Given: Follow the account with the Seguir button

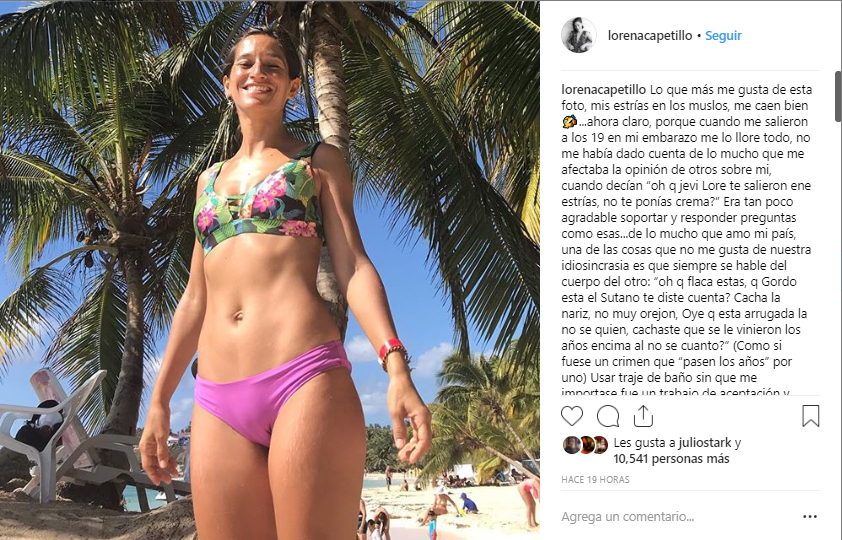Looking at the screenshot, I should 723,35.
